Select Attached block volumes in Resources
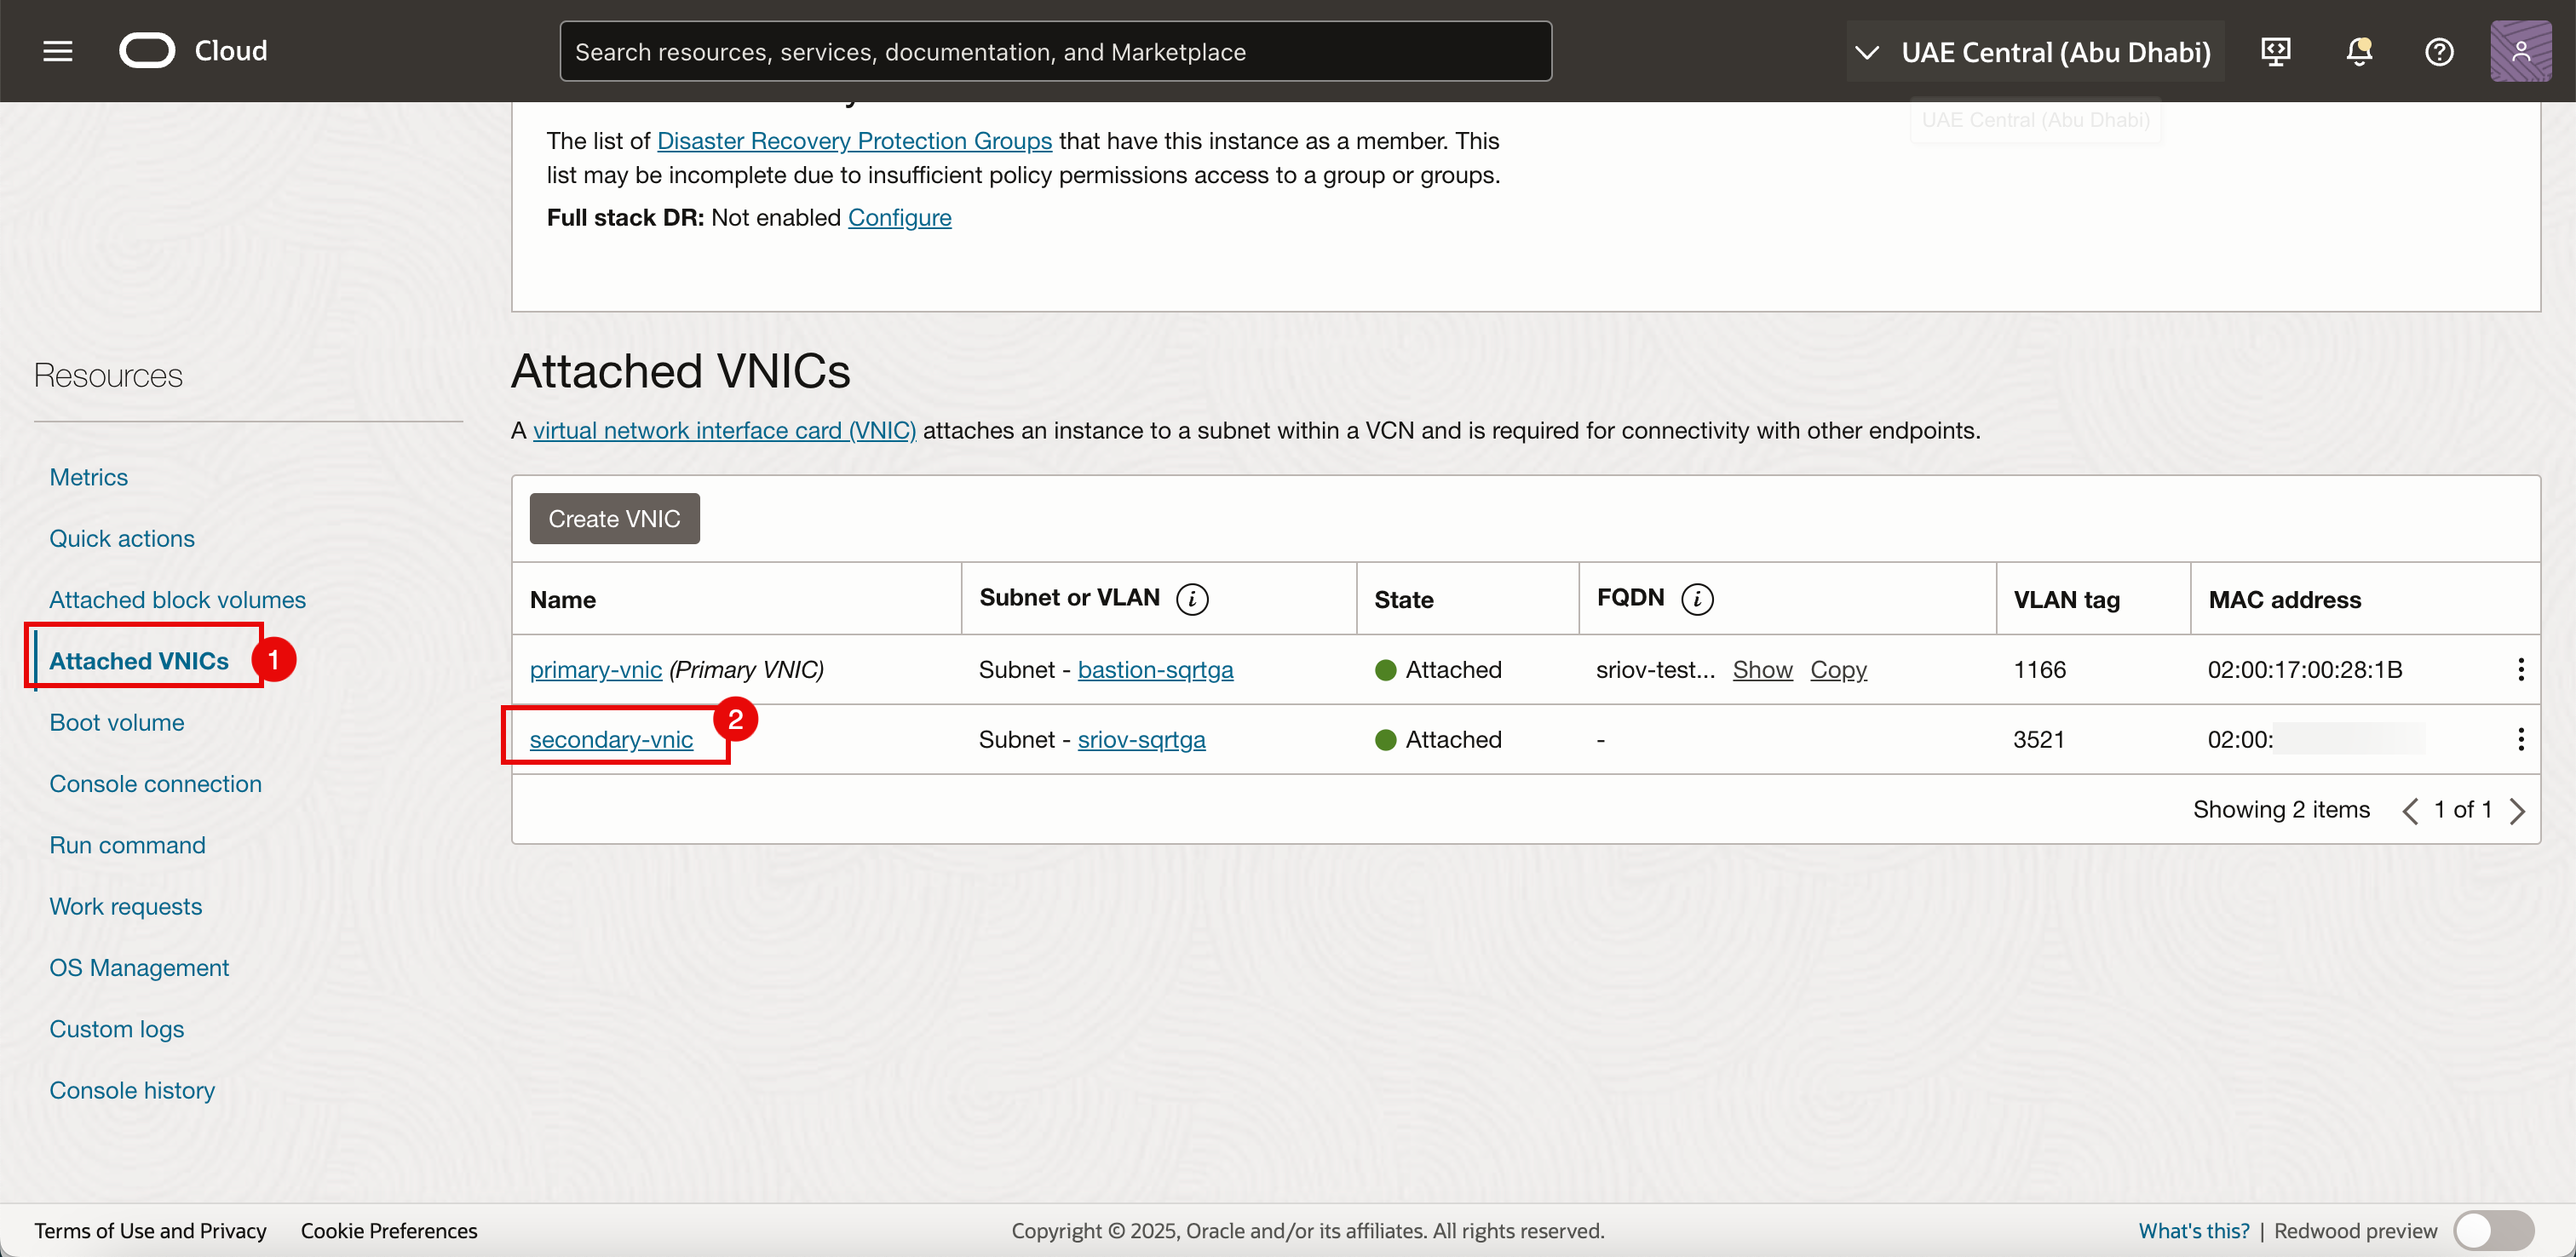 [x=177, y=600]
